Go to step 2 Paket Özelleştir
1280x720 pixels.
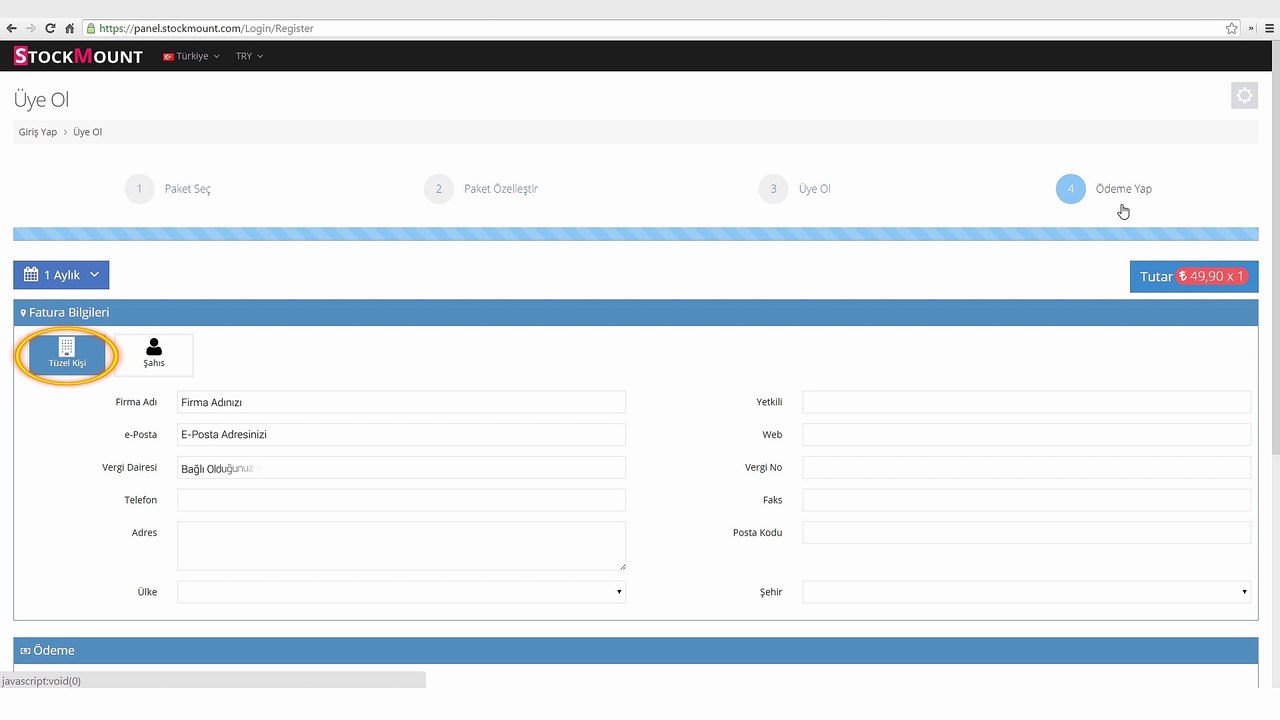481,189
